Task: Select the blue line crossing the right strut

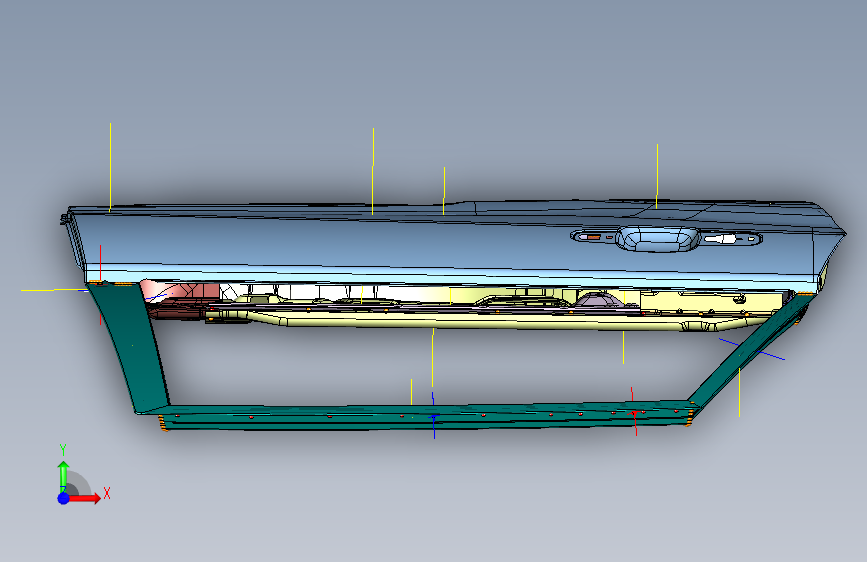Action: tap(752, 349)
